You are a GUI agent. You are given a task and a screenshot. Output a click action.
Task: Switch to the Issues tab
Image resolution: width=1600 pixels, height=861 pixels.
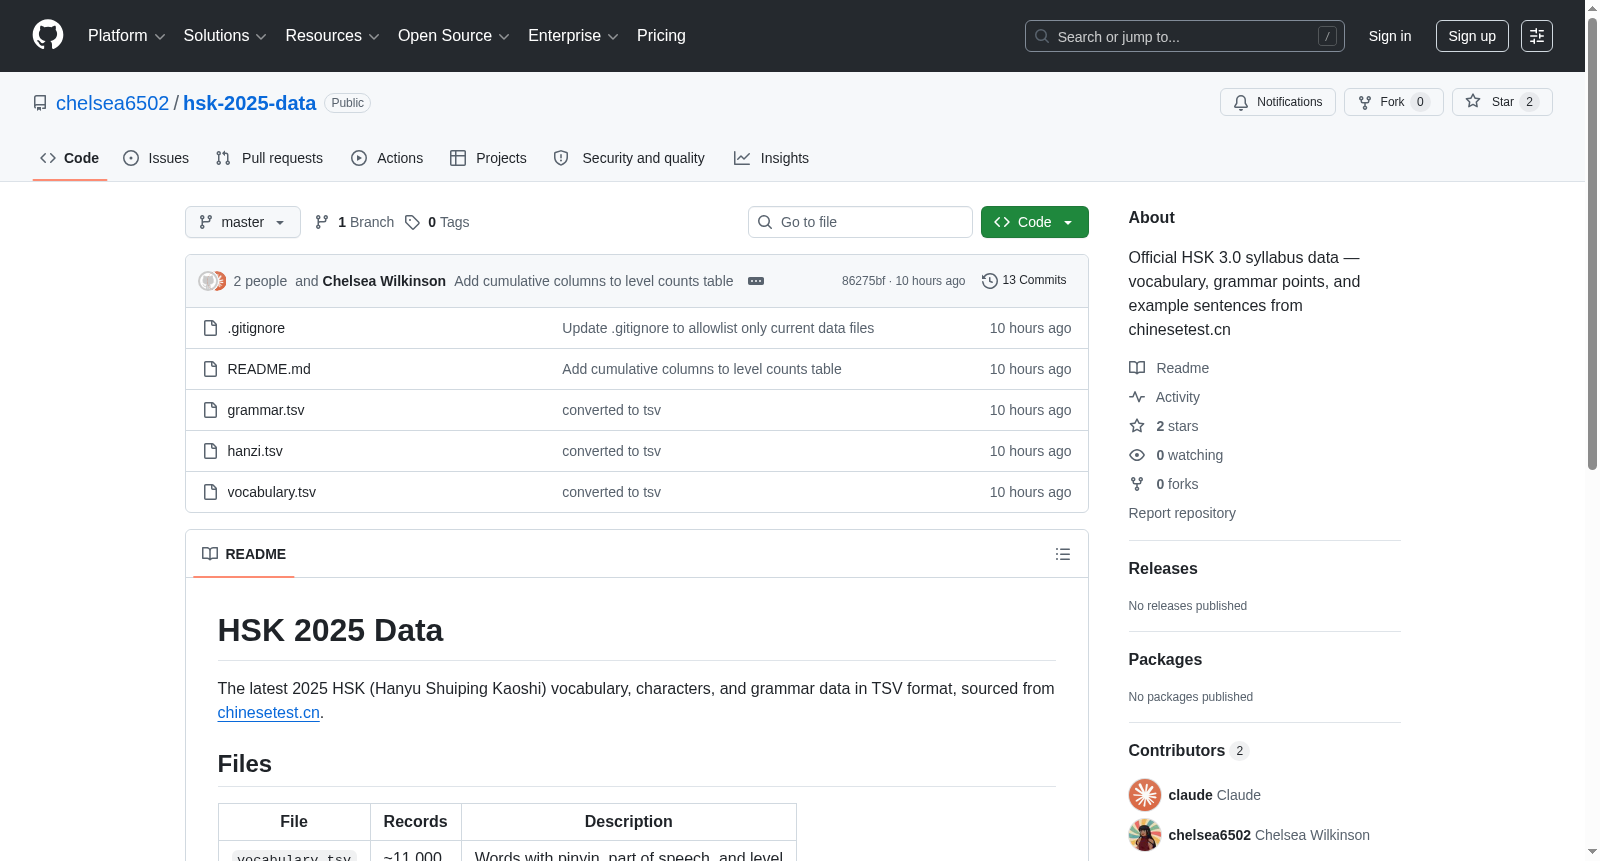coord(156,158)
